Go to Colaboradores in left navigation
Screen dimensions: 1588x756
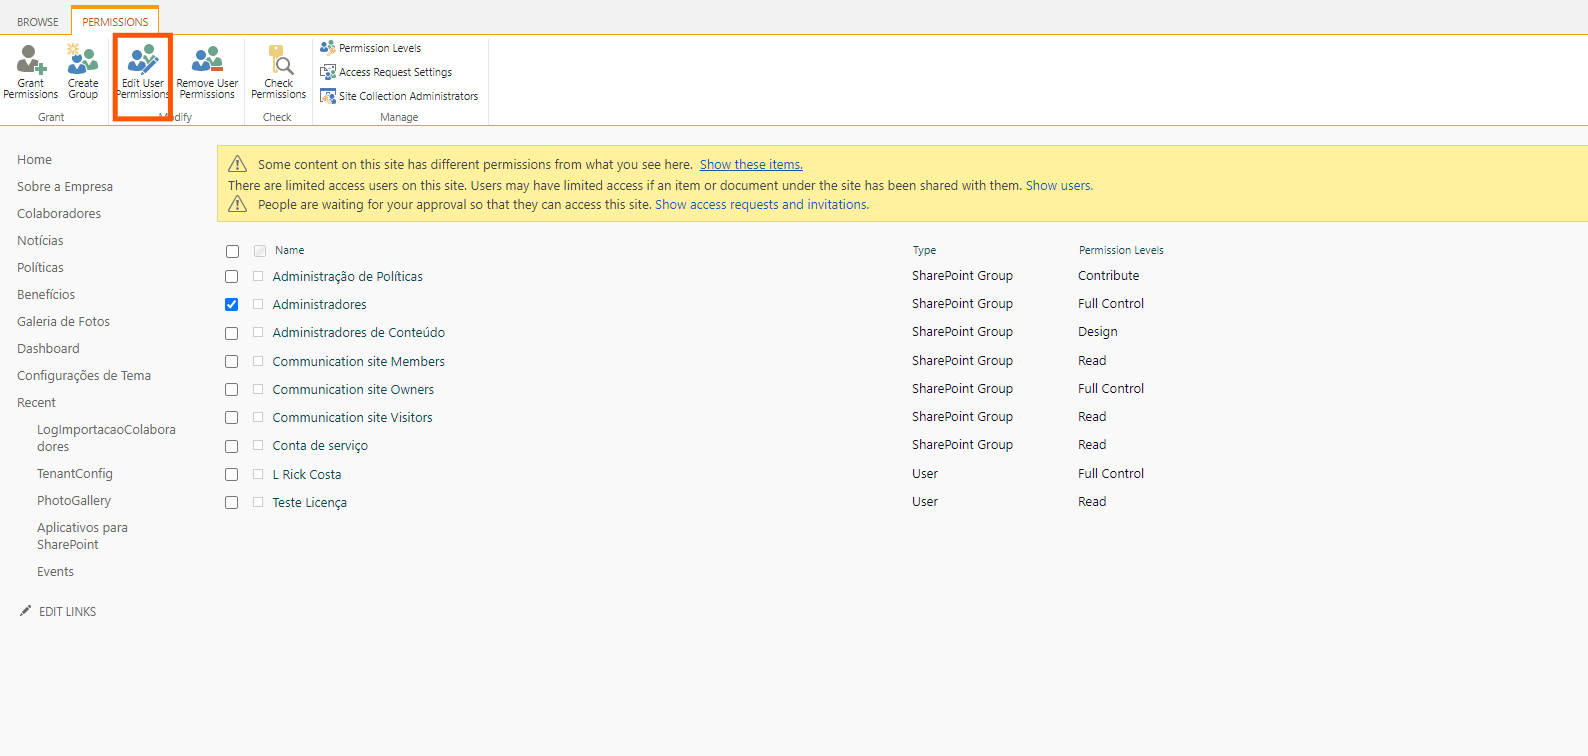click(x=59, y=214)
